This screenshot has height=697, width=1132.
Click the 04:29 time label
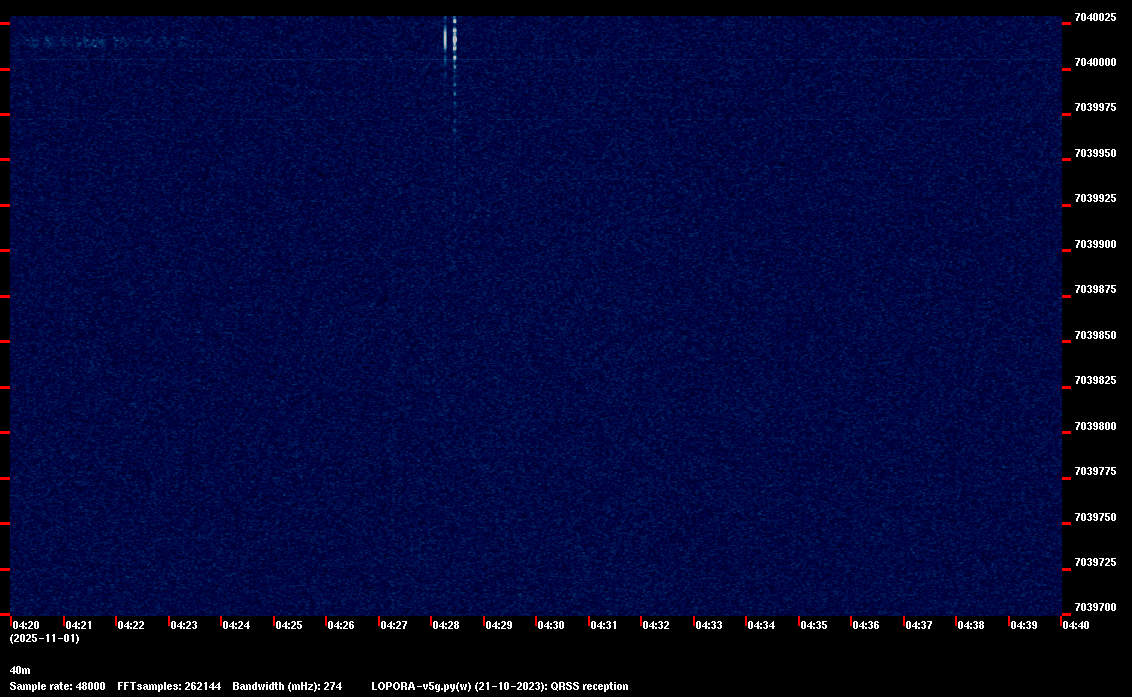pos(499,625)
